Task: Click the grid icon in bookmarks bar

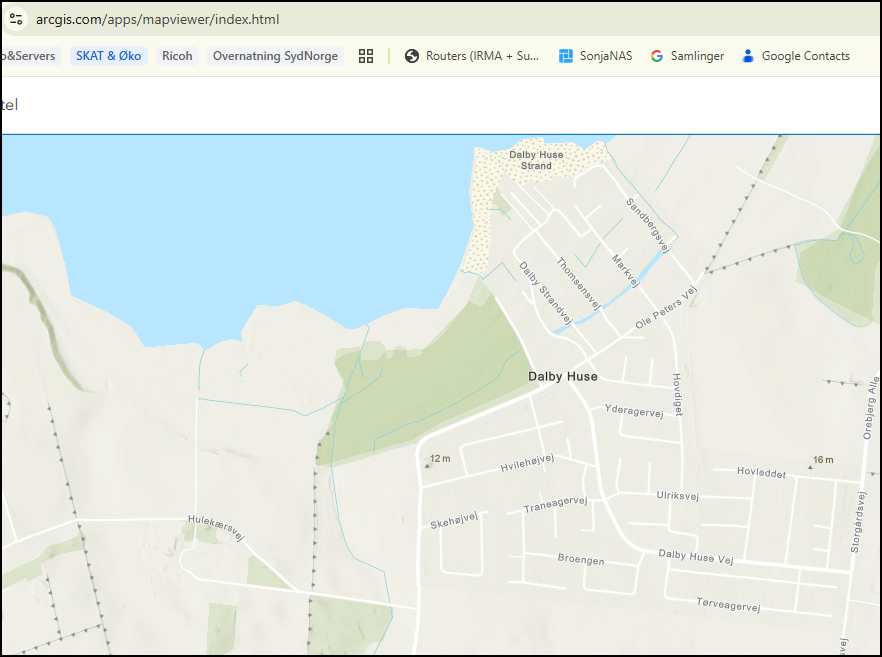Action: (366, 56)
